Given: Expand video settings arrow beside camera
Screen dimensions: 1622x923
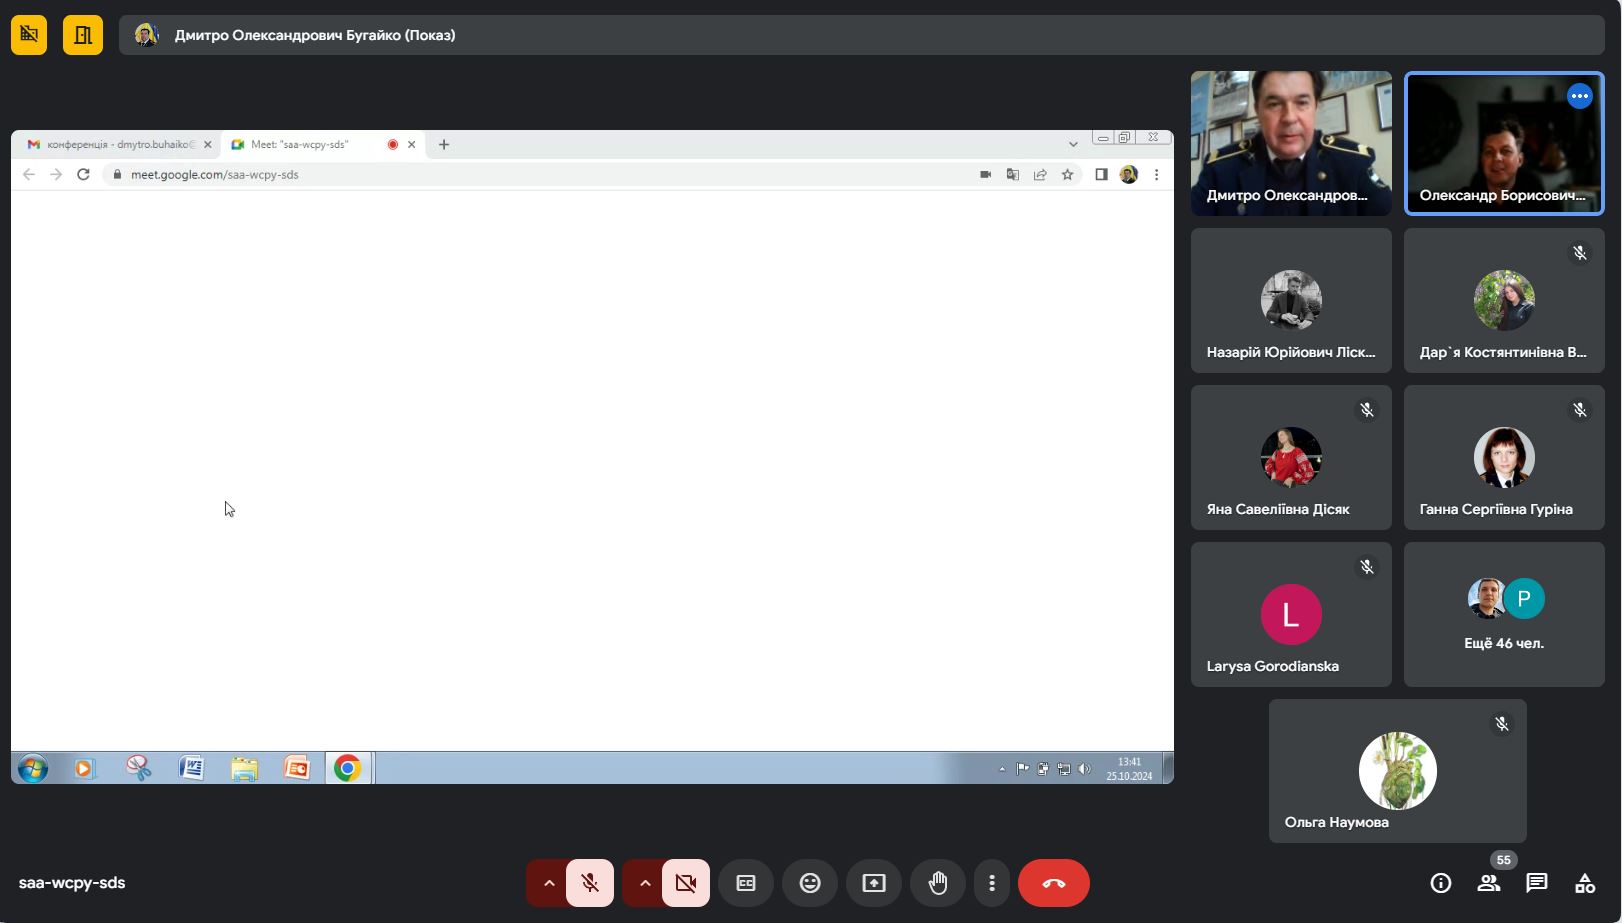Looking at the screenshot, I should pos(644,883).
